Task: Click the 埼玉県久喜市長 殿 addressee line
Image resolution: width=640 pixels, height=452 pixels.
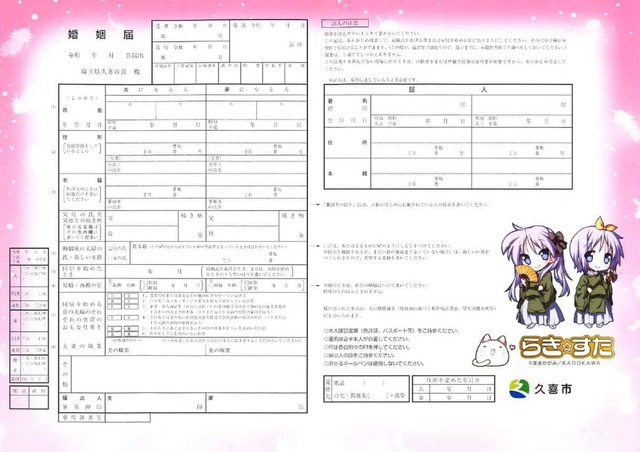Action: point(110,71)
